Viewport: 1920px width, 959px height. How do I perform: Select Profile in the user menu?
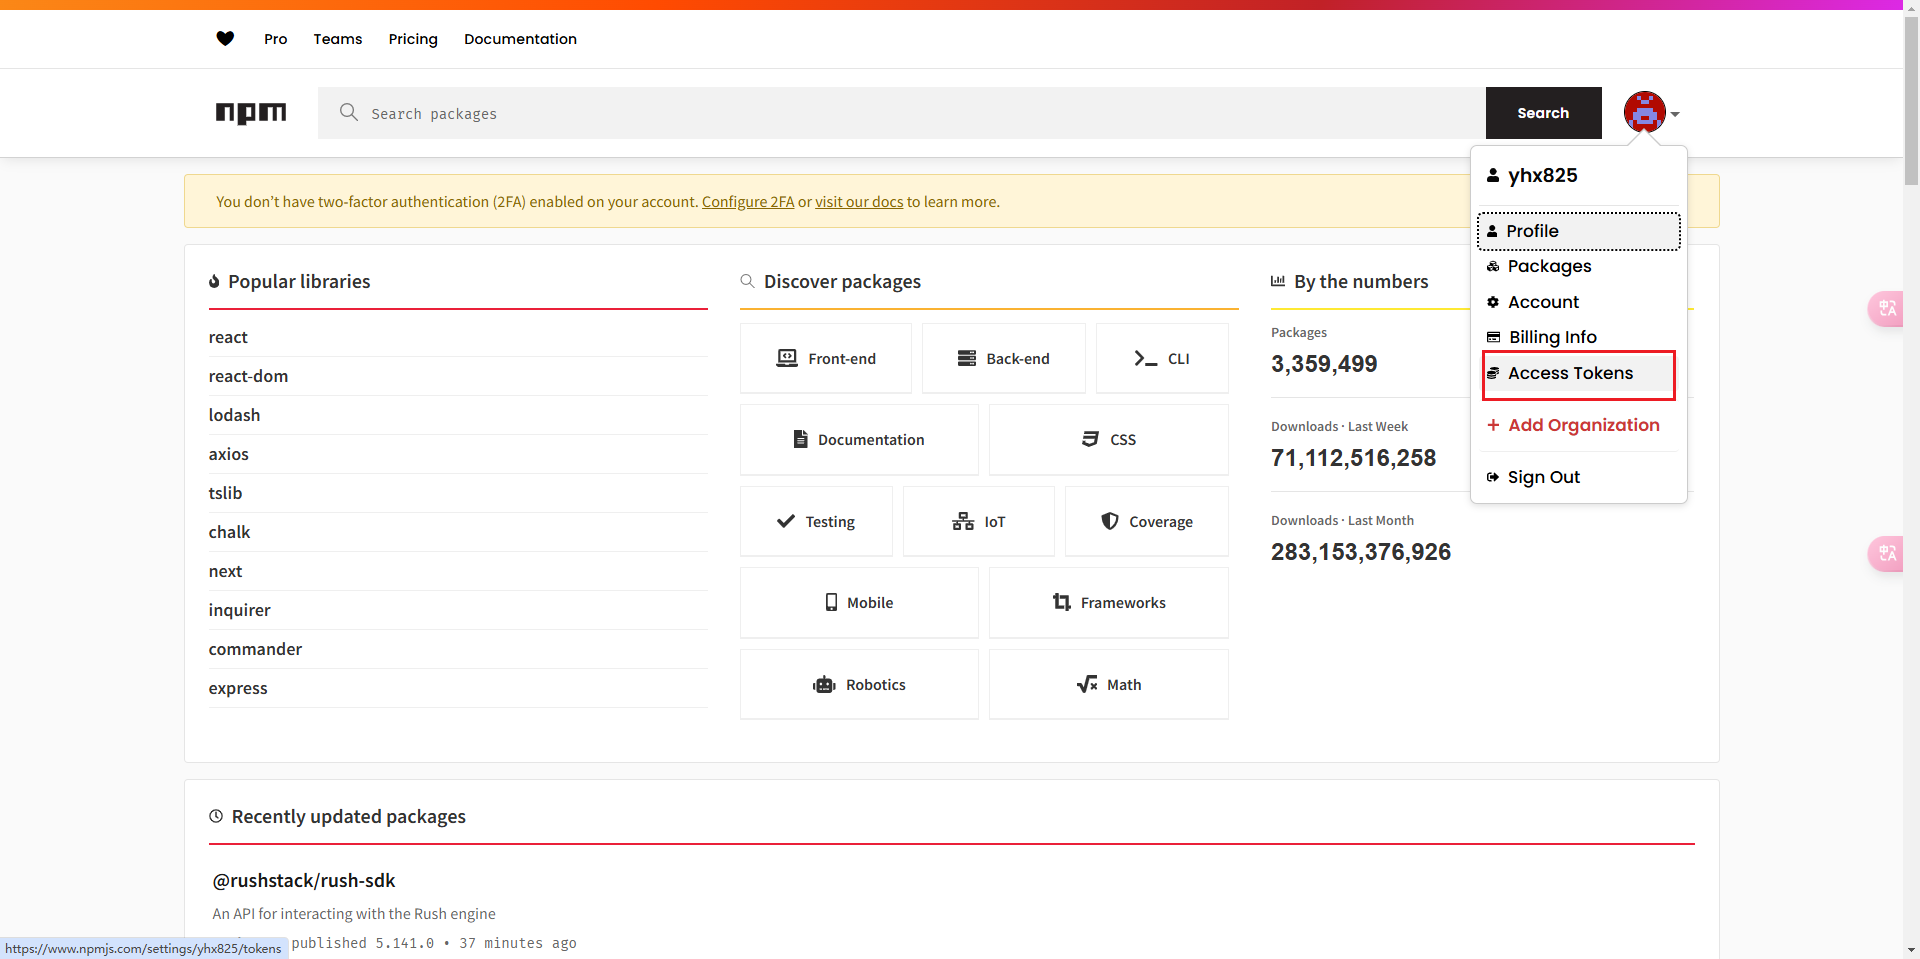click(x=1532, y=231)
